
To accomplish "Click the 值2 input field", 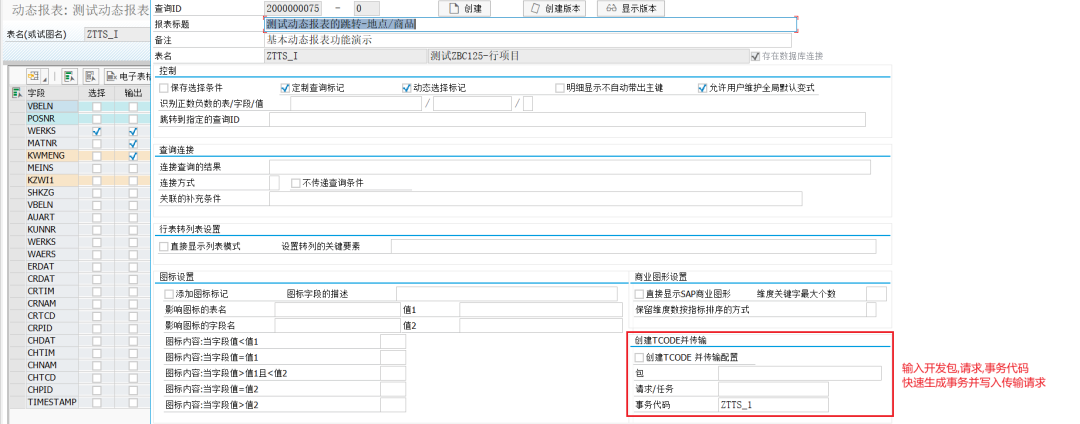I will (539, 326).
